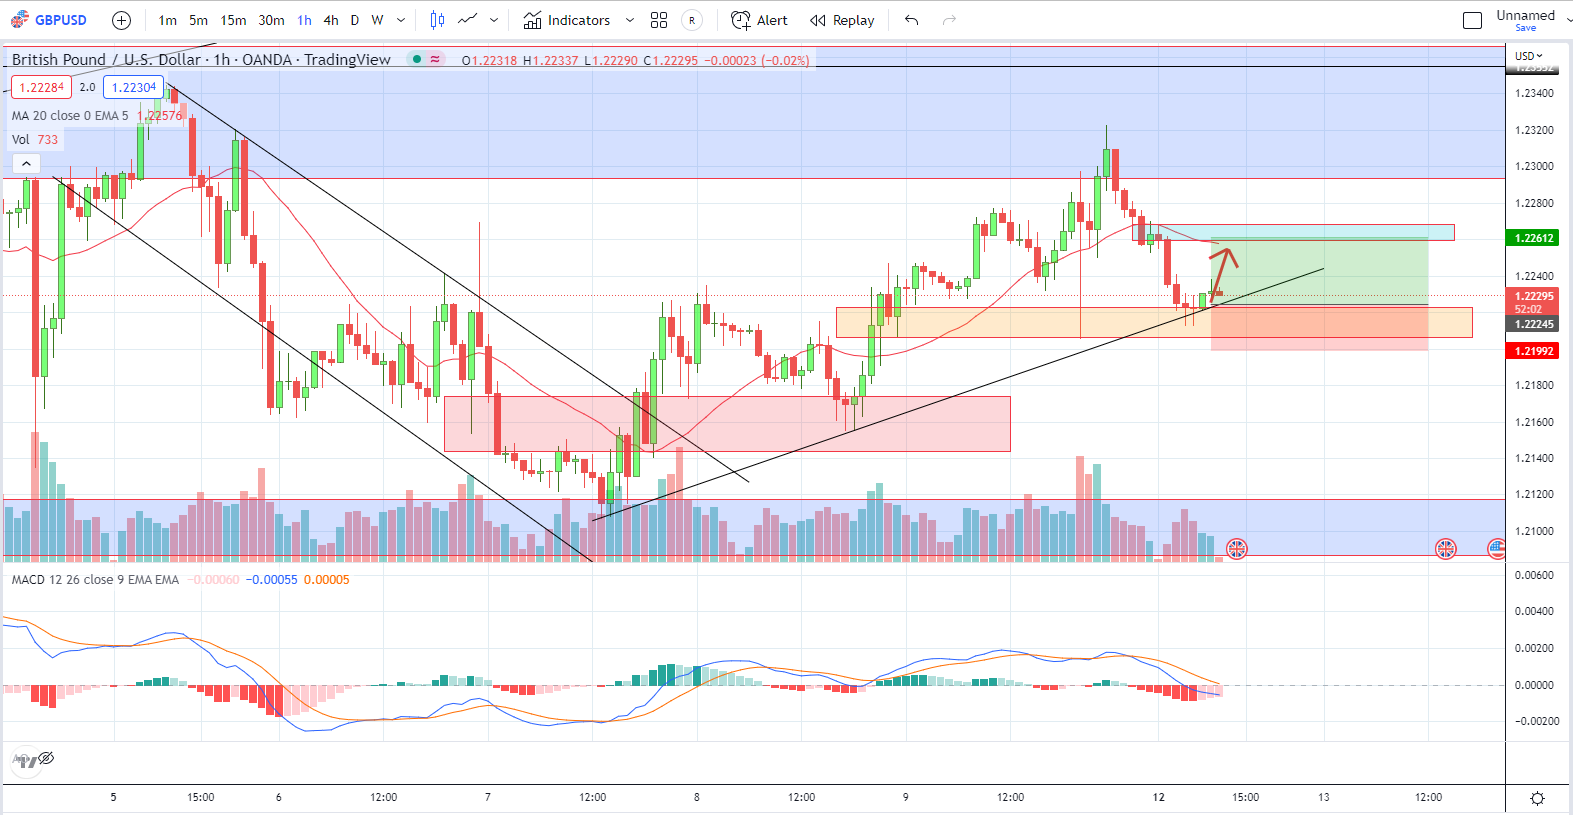Click the −0.00023 (−0.02%) change value
The image size is (1573, 815).
point(757,60)
